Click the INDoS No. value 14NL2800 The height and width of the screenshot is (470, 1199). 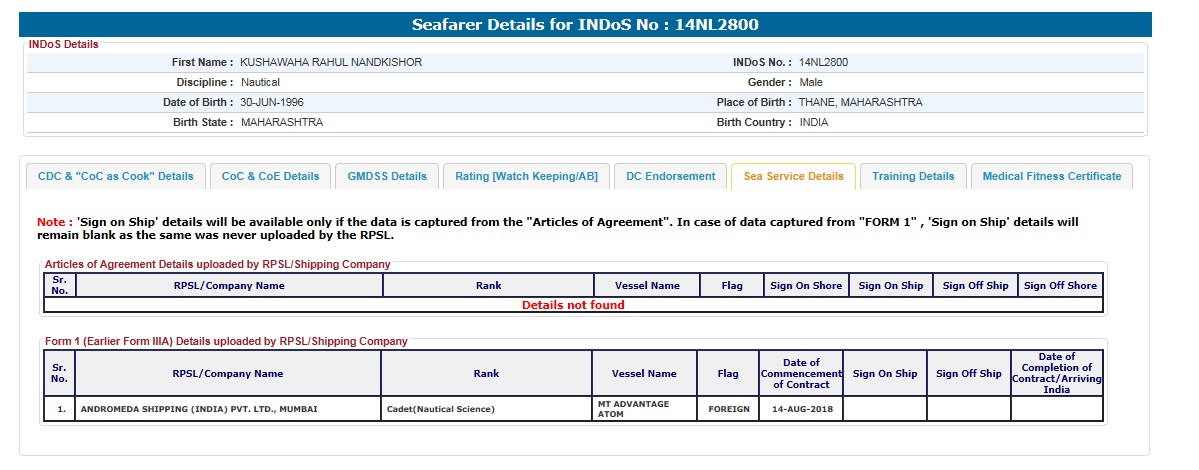coord(824,62)
